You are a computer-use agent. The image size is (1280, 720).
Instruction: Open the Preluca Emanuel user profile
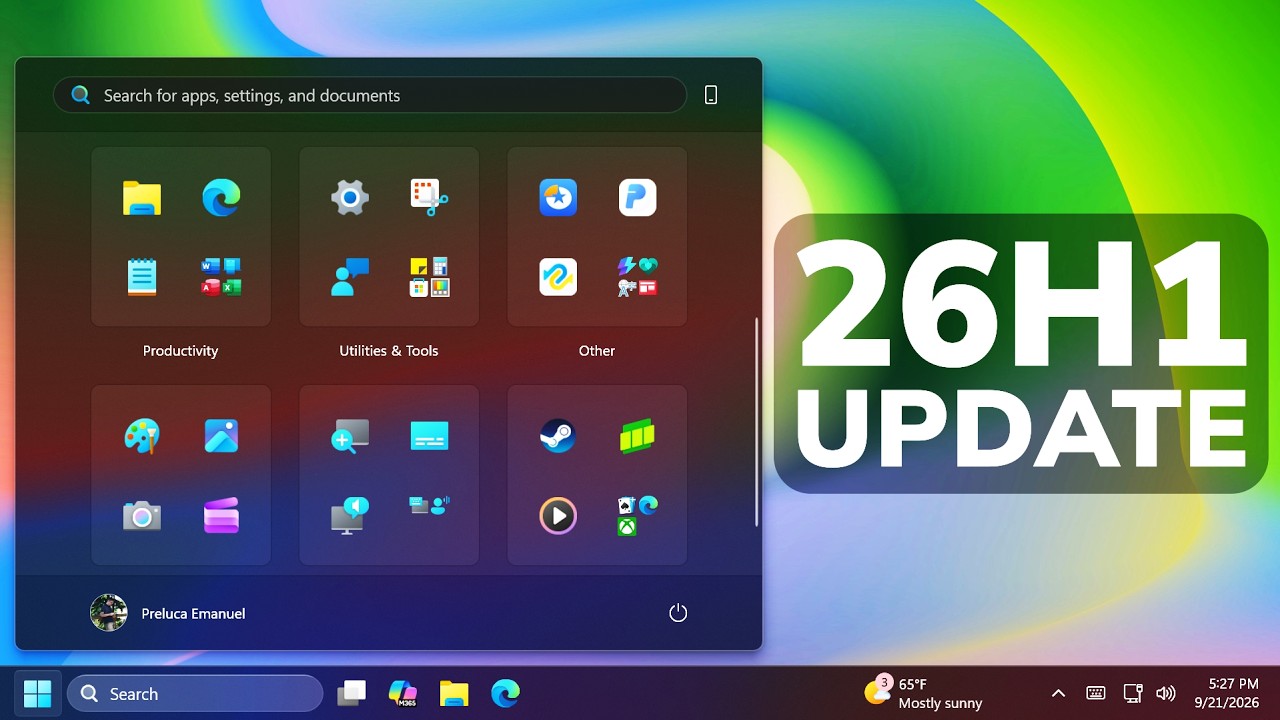pos(168,613)
